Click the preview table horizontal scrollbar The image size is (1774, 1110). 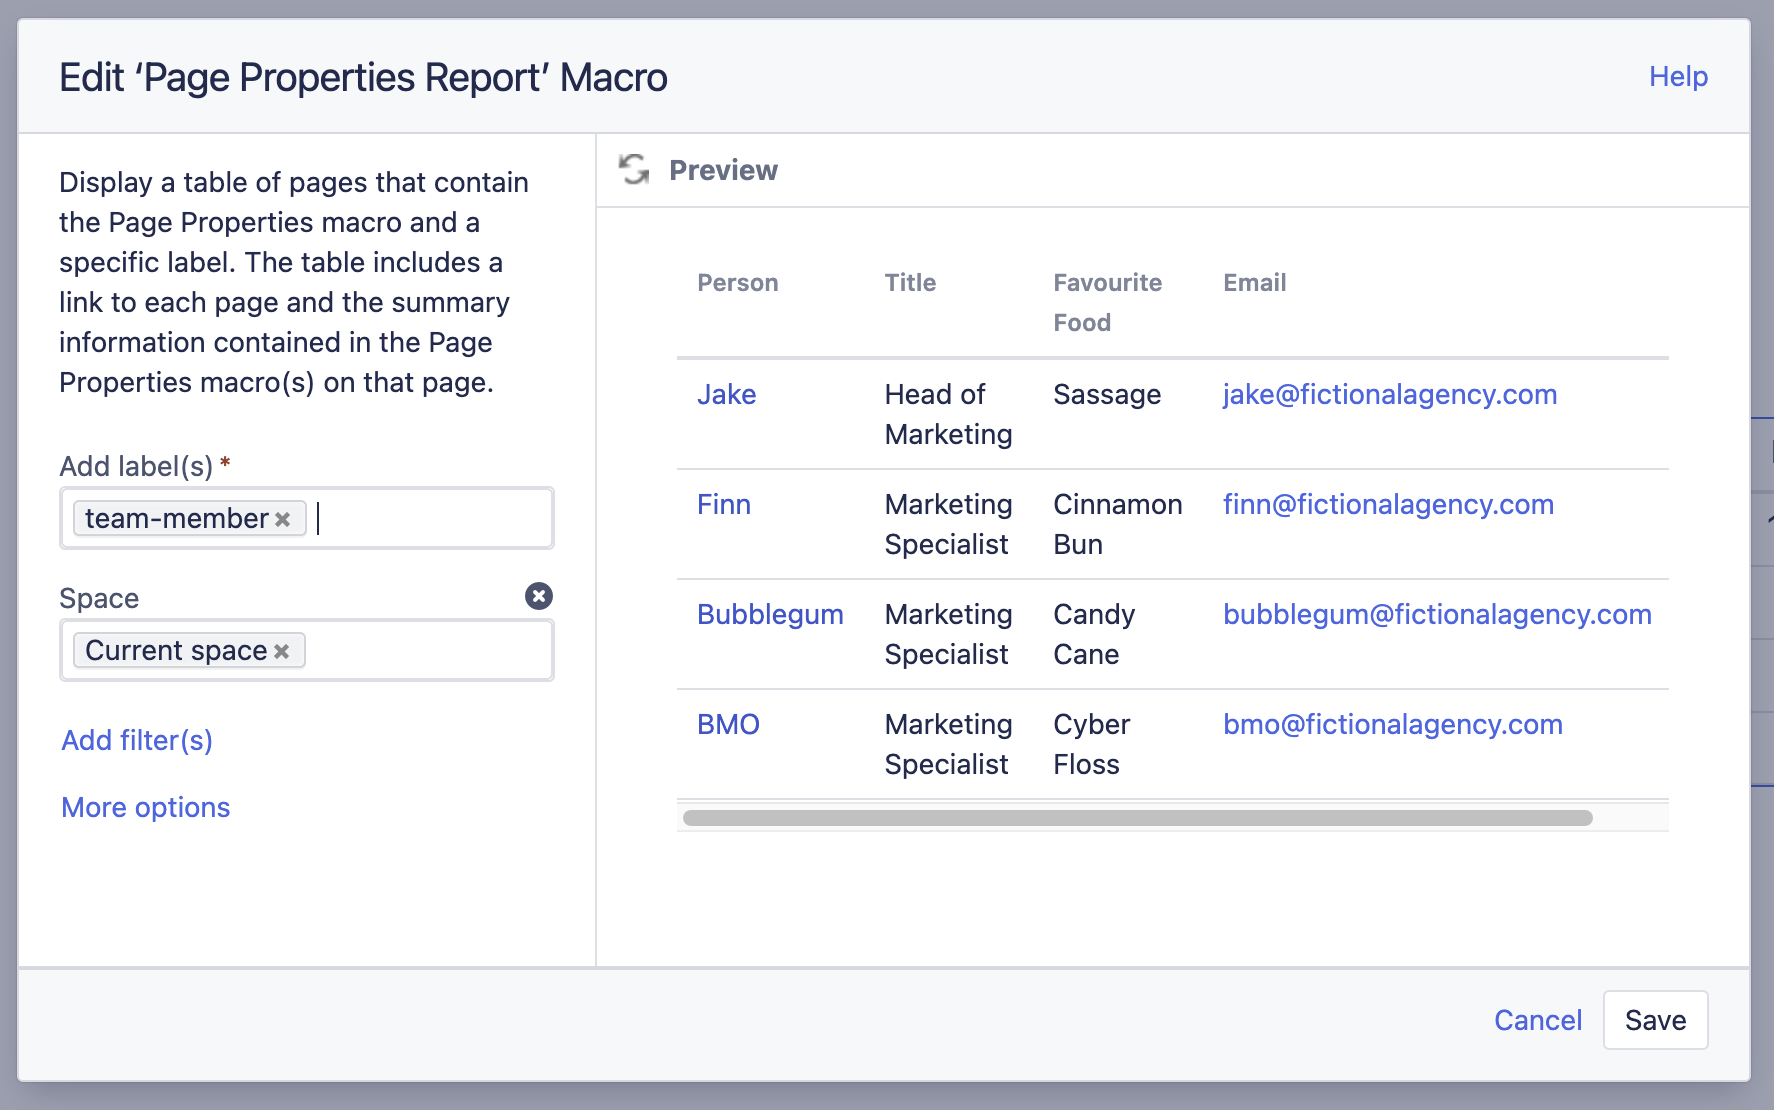point(1137,818)
